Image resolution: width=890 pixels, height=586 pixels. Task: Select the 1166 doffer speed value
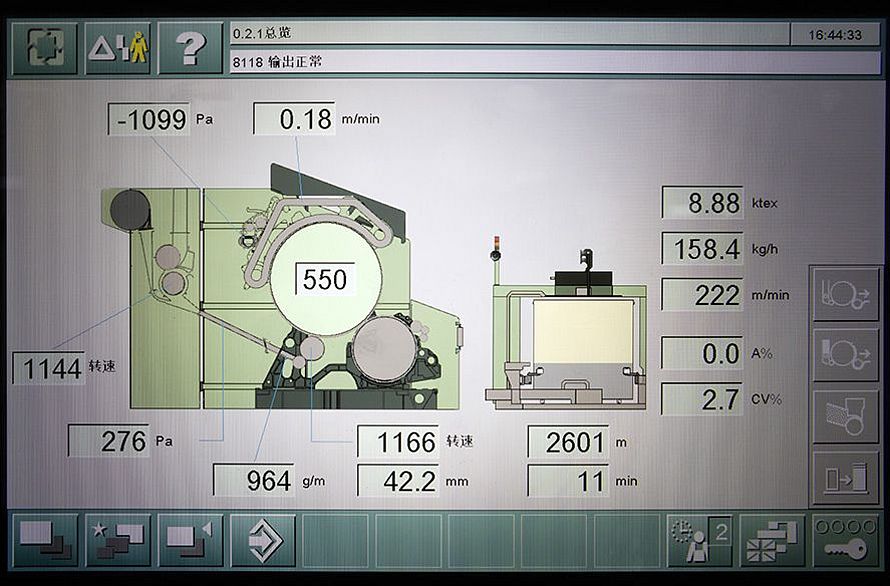click(x=398, y=442)
